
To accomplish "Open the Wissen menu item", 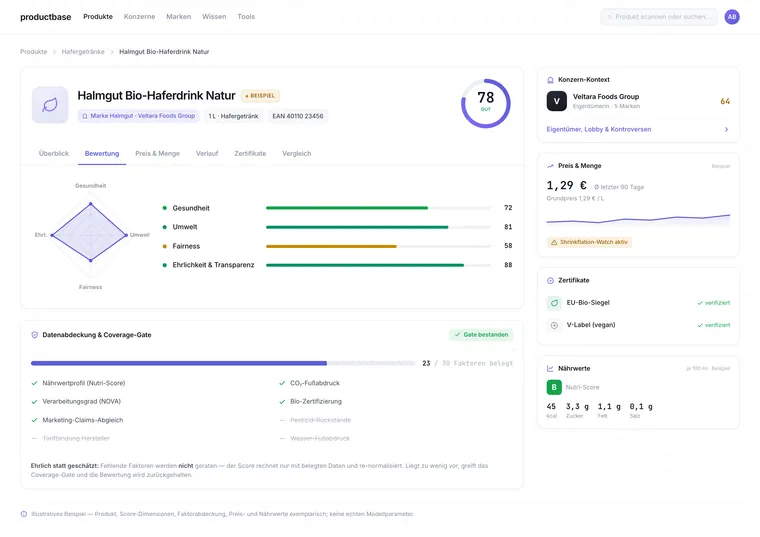I will (214, 16).
